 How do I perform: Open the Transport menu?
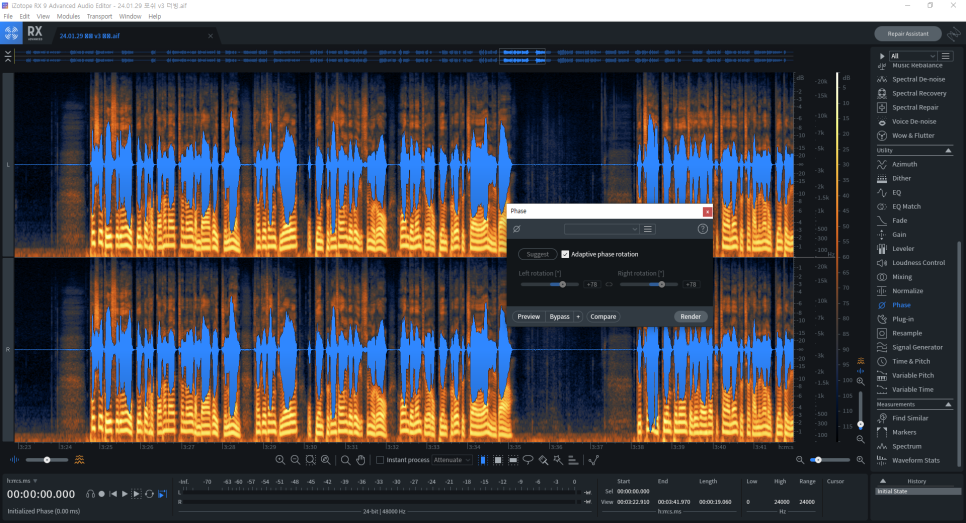99,16
